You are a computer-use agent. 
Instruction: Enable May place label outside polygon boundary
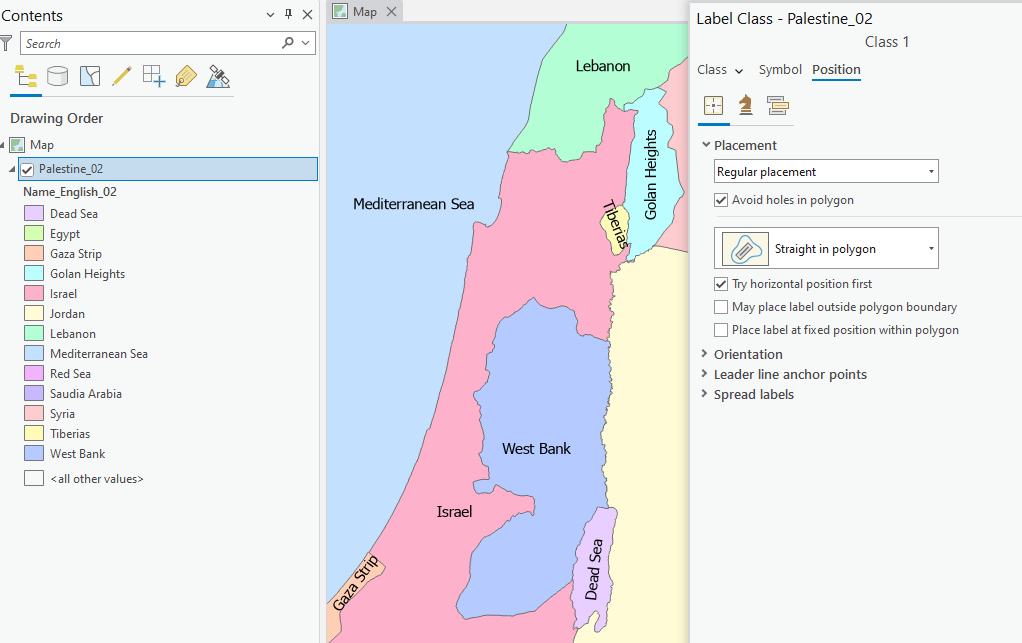point(721,306)
